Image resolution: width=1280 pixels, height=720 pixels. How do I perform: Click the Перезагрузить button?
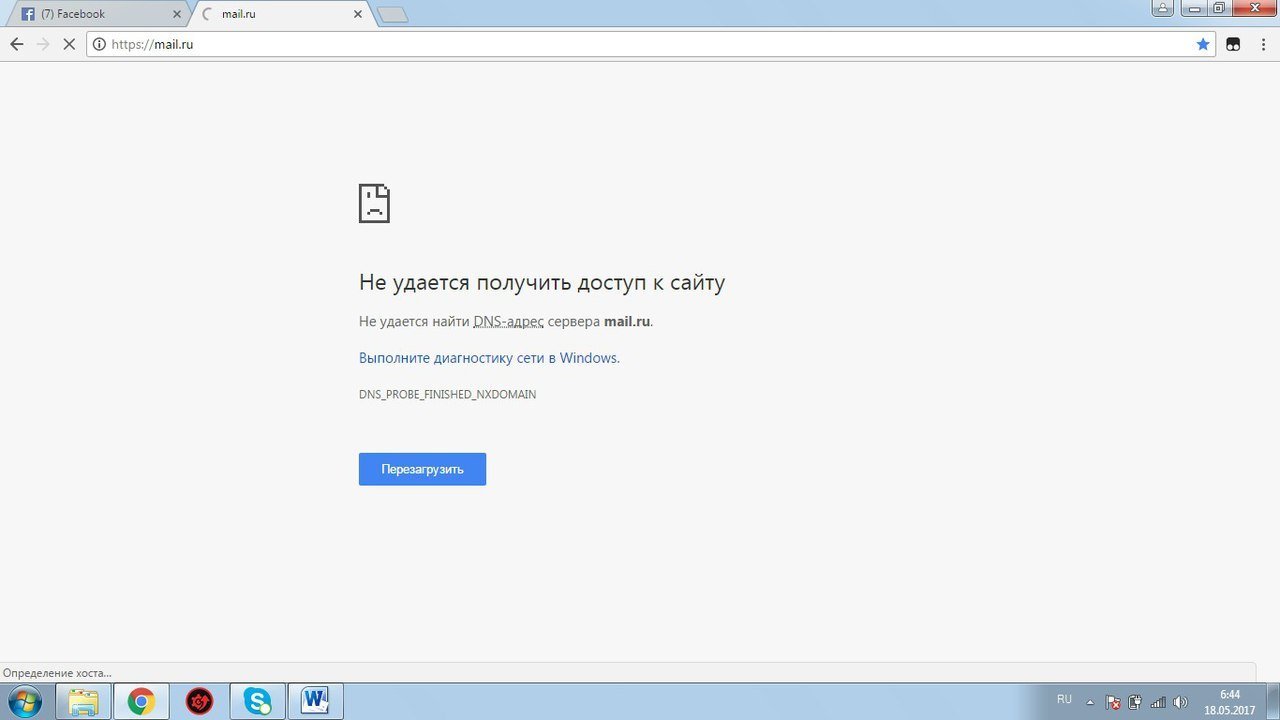[x=422, y=469]
